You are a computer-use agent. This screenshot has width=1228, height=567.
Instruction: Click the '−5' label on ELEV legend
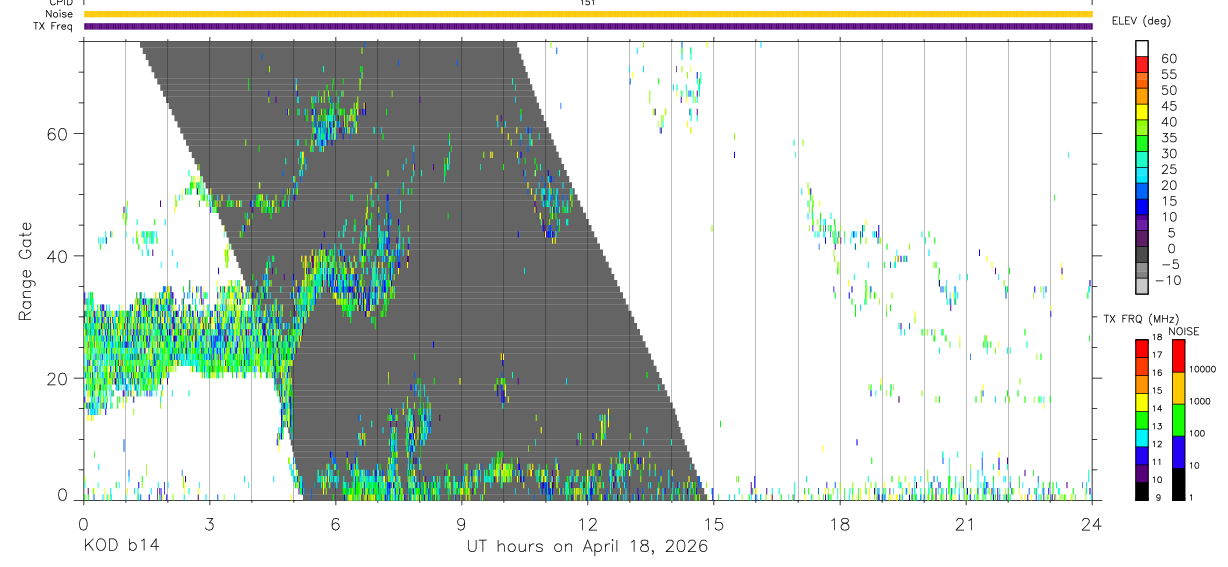pyautogui.click(x=1171, y=265)
